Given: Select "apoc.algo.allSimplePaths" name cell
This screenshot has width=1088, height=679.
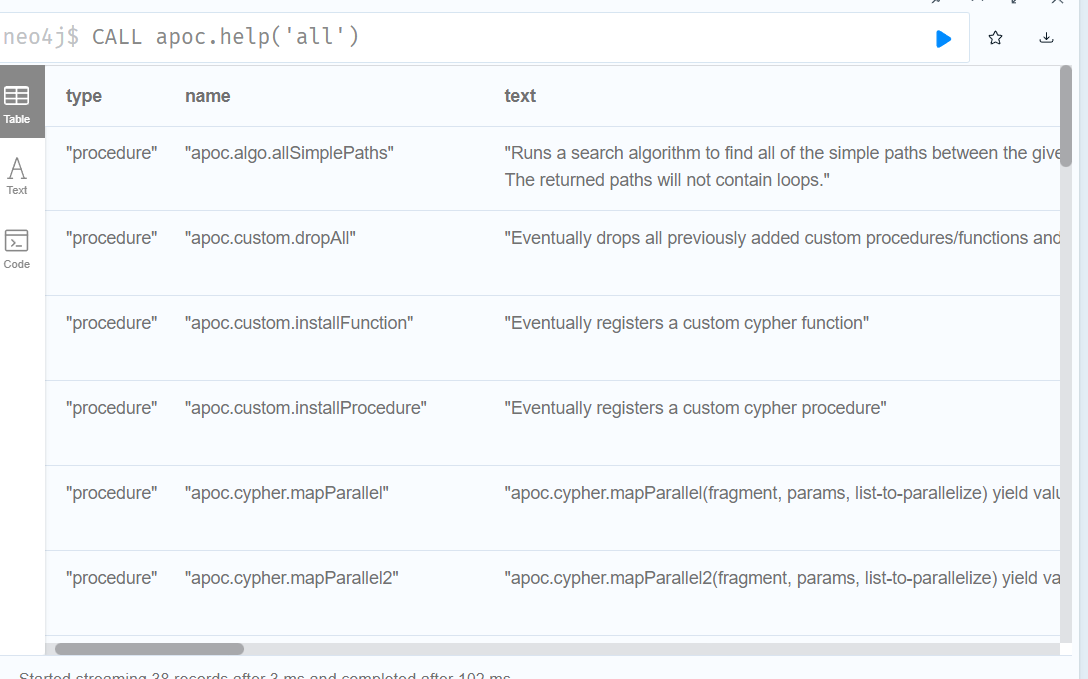Looking at the screenshot, I should pos(289,153).
